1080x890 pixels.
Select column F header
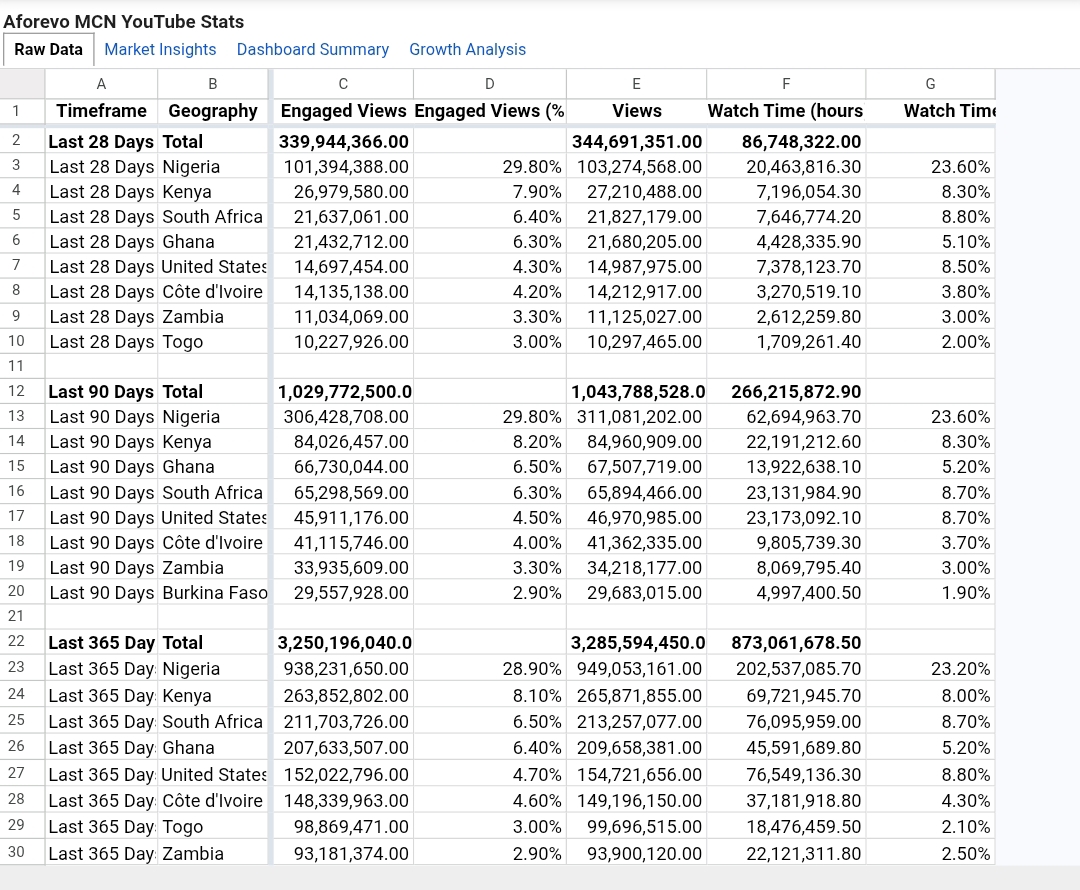(x=786, y=84)
